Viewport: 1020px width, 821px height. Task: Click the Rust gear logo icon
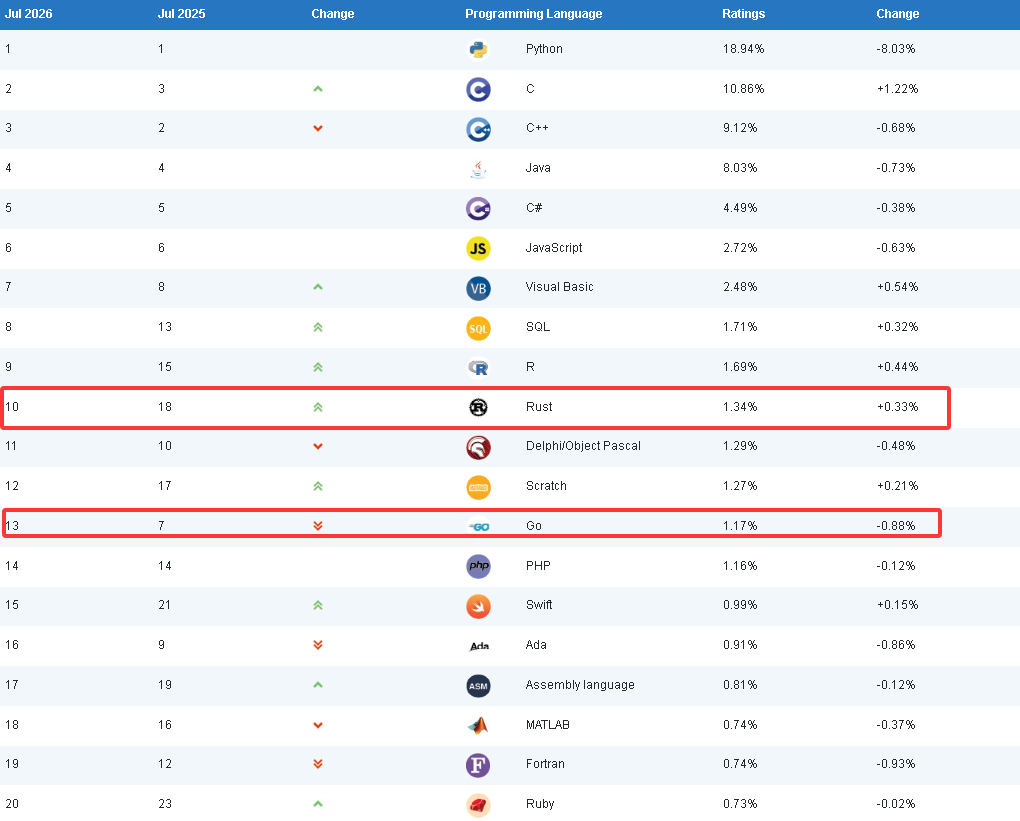tap(478, 407)
